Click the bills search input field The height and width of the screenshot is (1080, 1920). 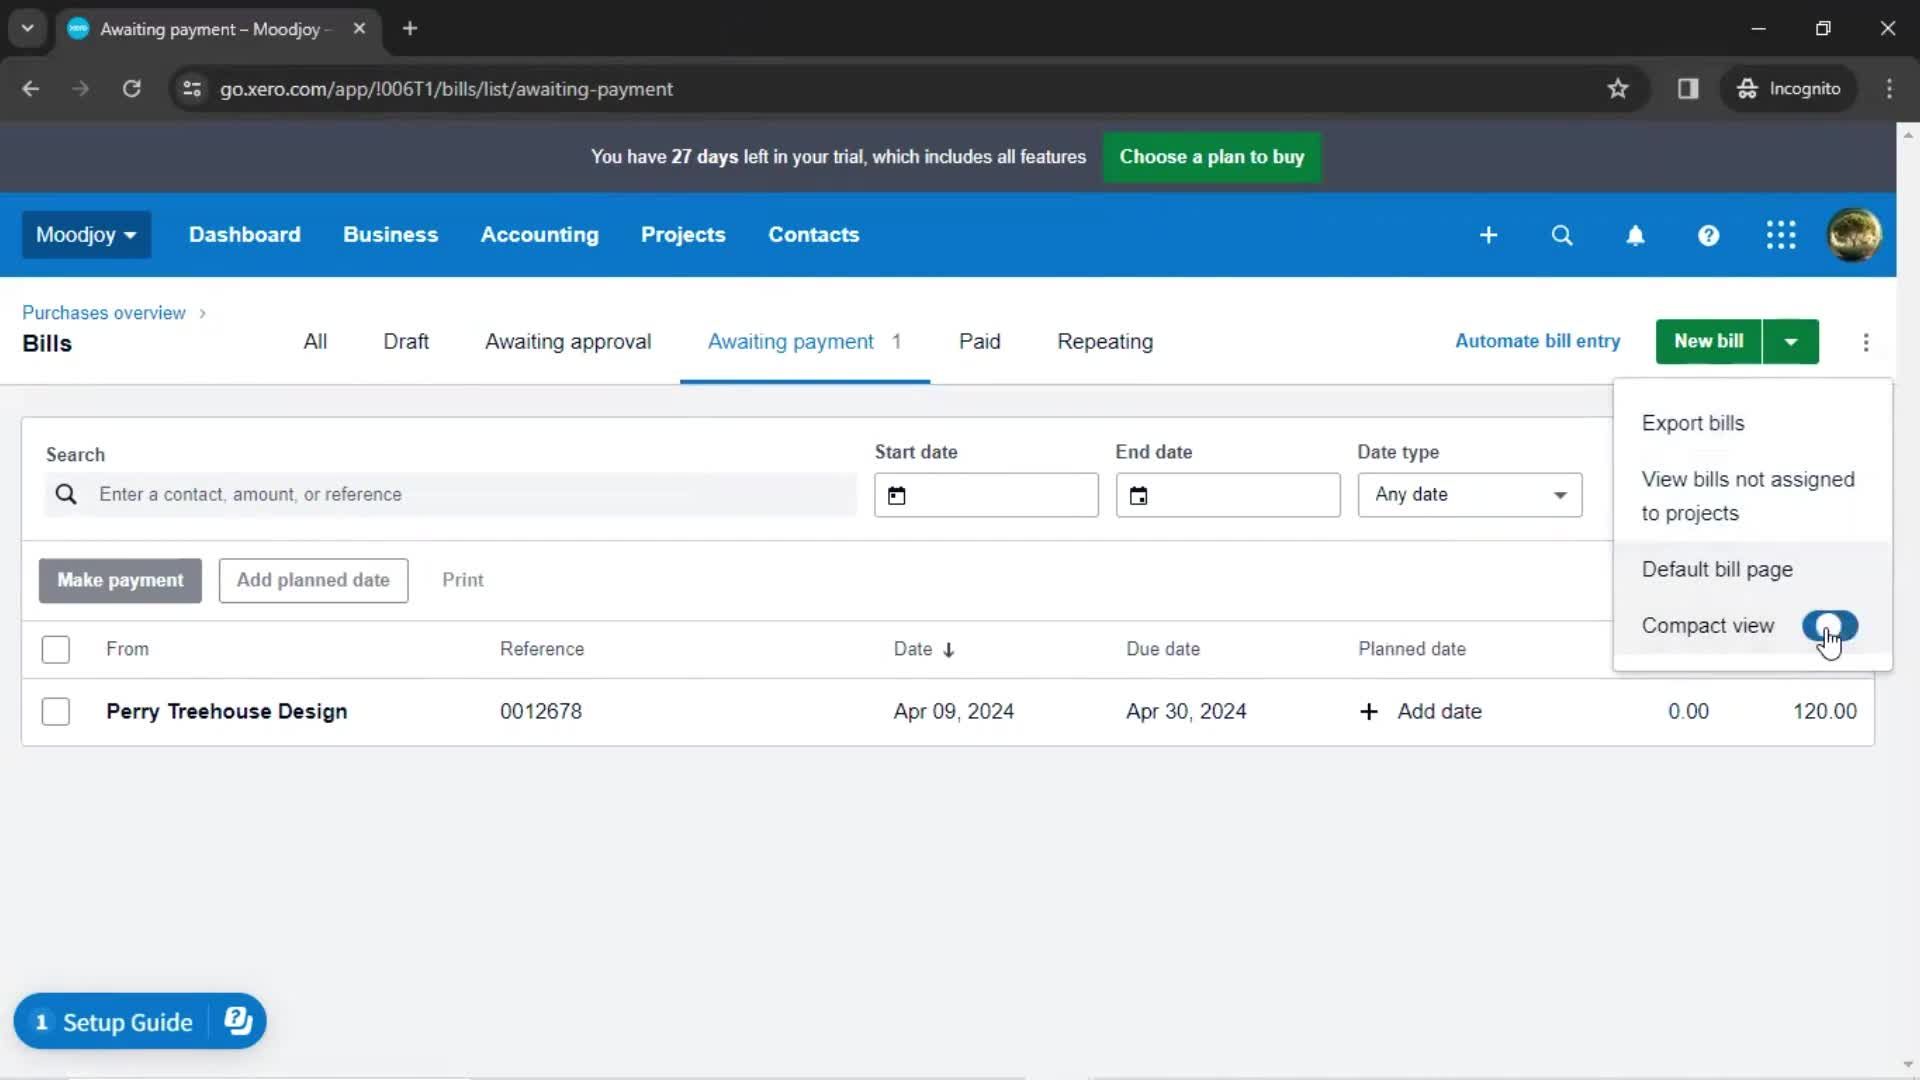coord(450,495)
